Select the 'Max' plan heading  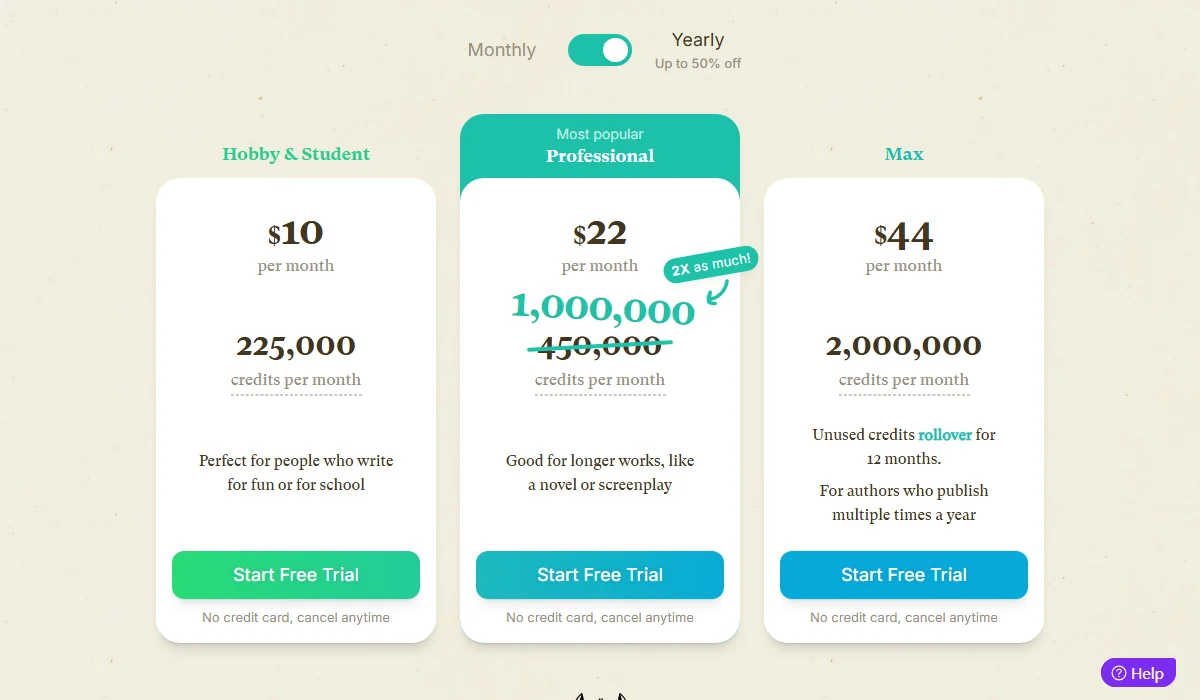point(904,154)
